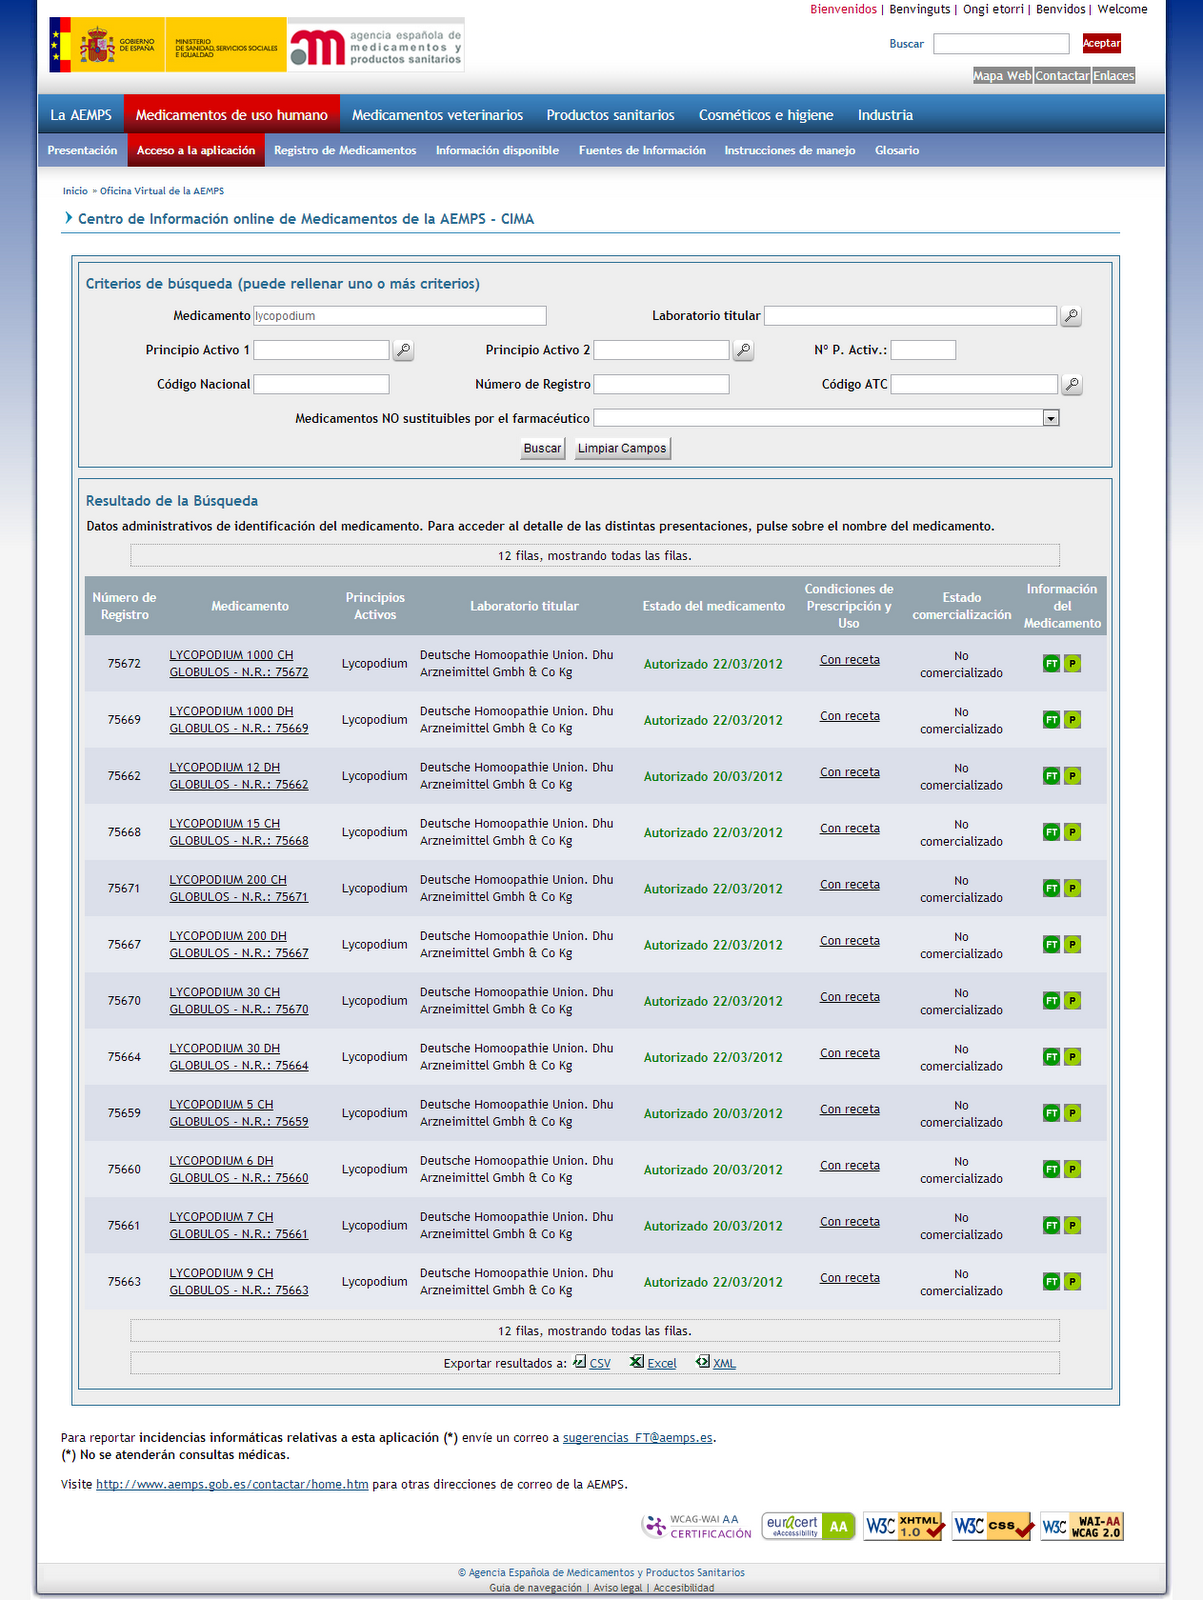
Task: Click the Principio Activo 2 search magnifier
Action: 743,350
